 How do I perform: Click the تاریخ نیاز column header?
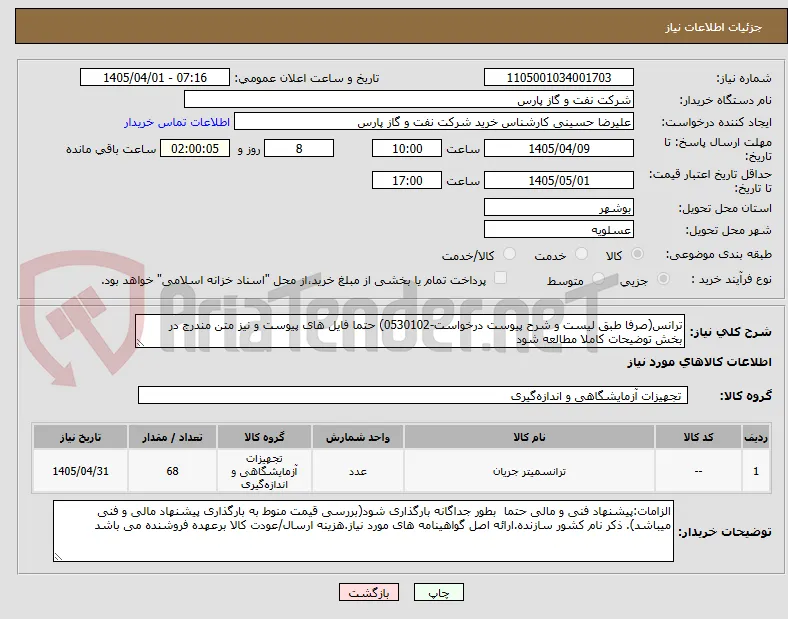coord(80,437)
